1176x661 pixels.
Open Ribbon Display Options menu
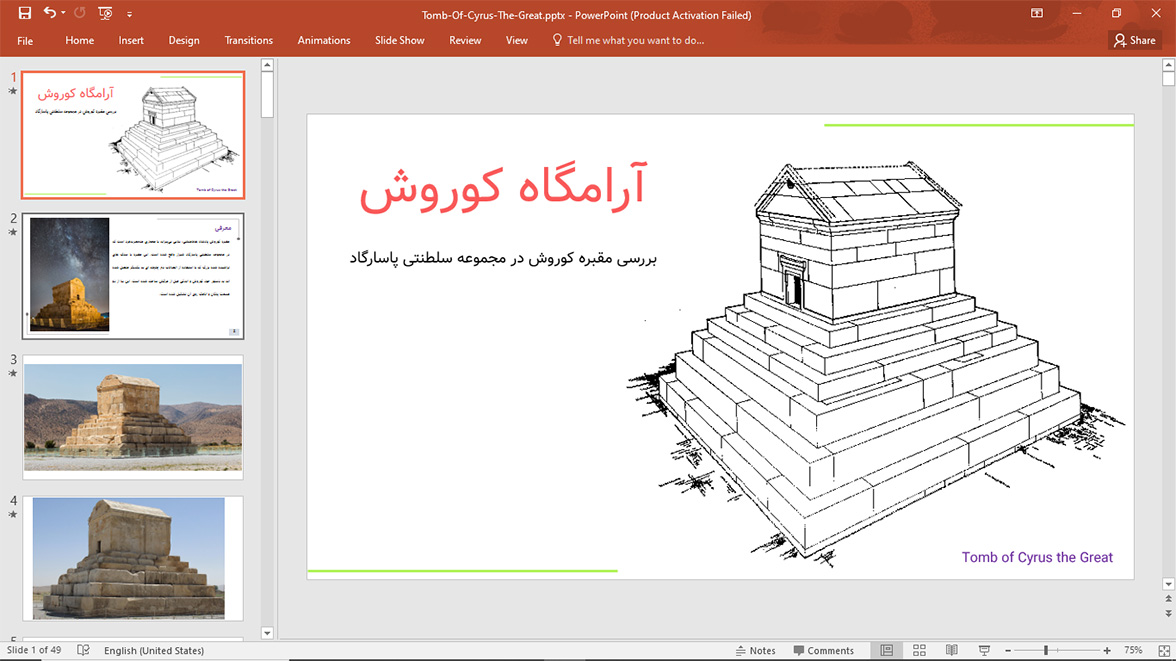coord(1037,14)
